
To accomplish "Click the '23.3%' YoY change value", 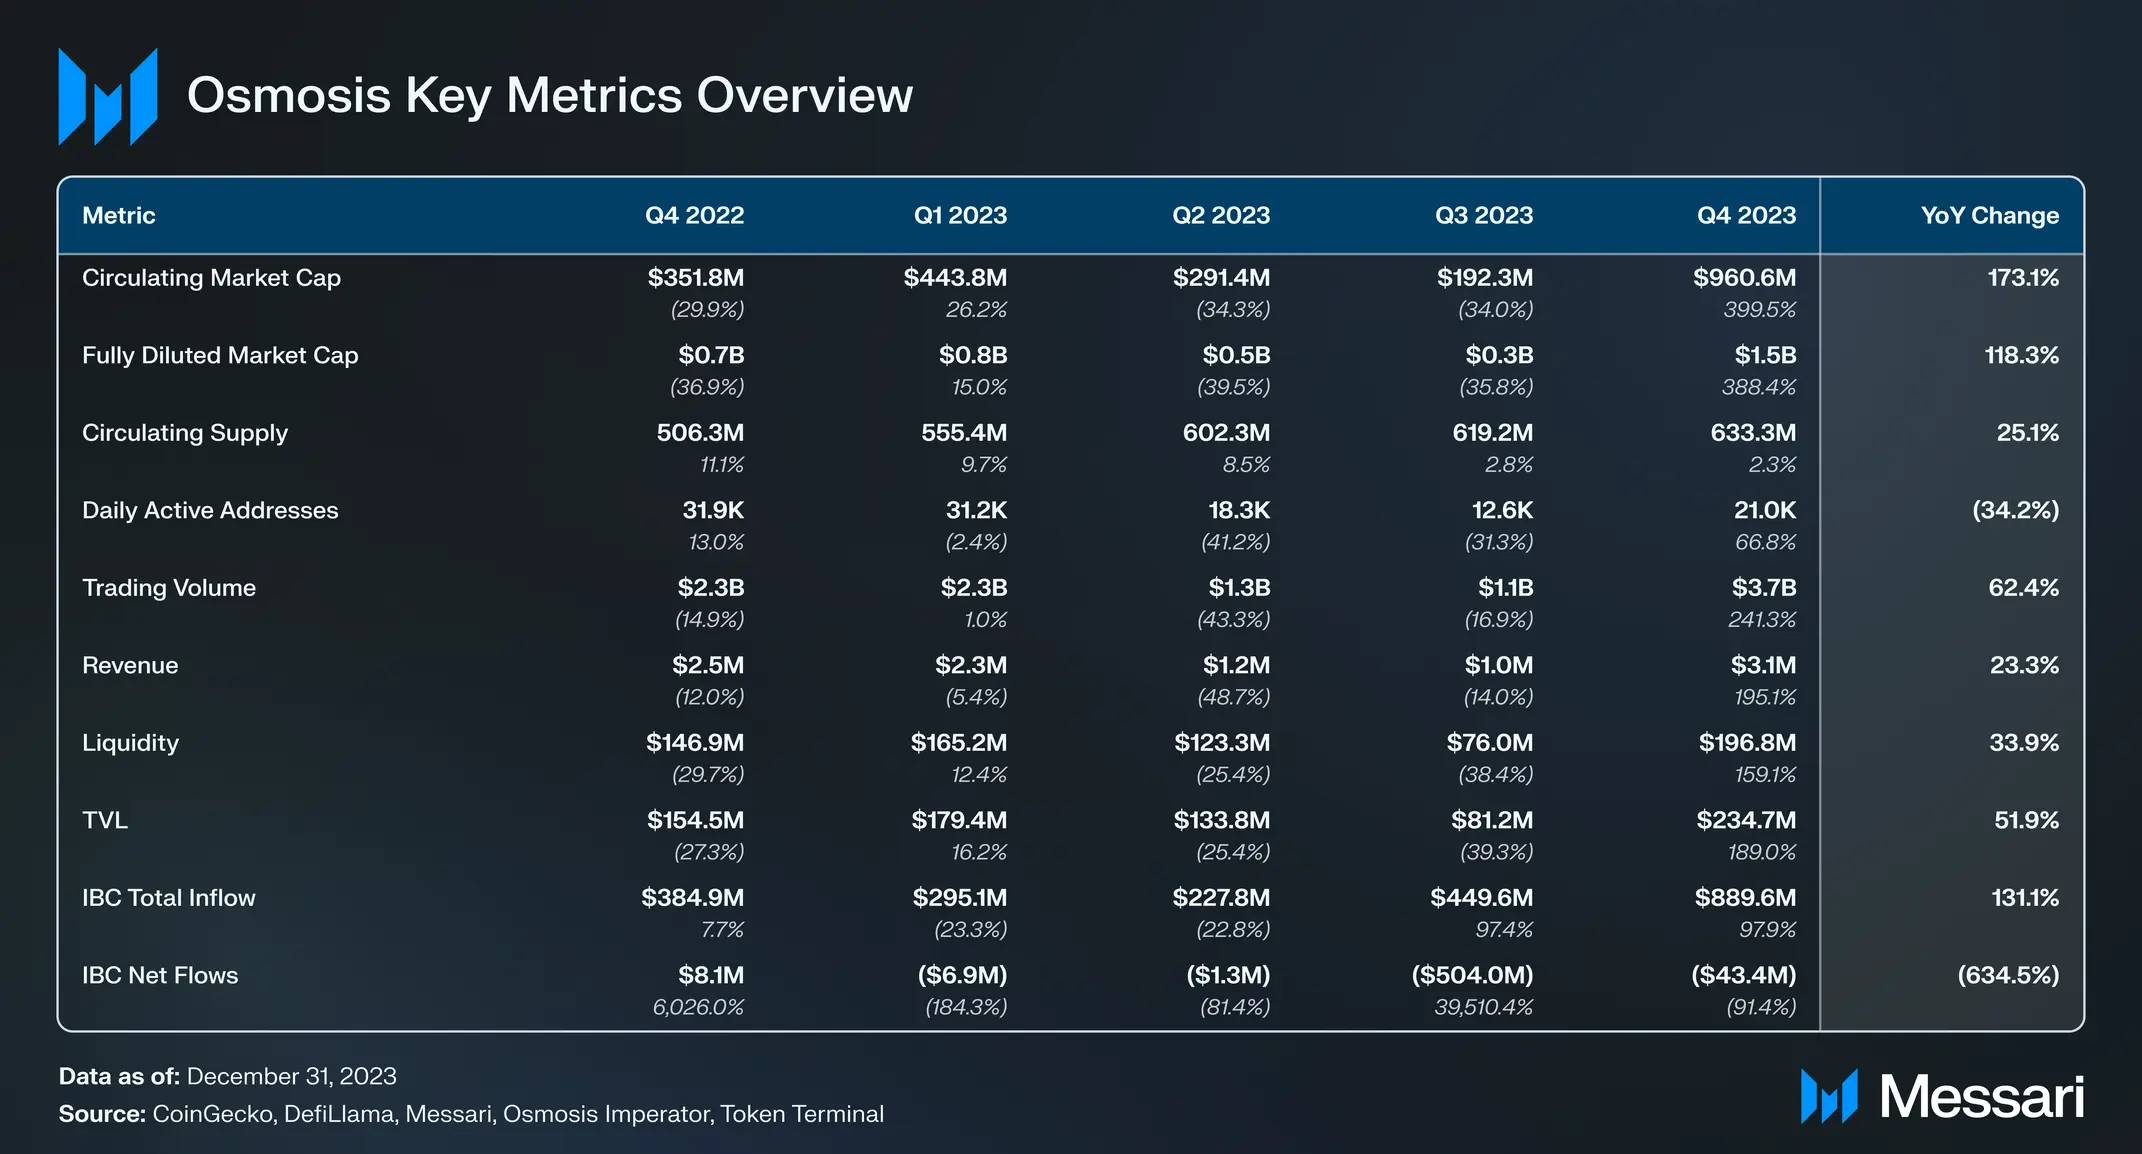I will [x=2024, y=665].
